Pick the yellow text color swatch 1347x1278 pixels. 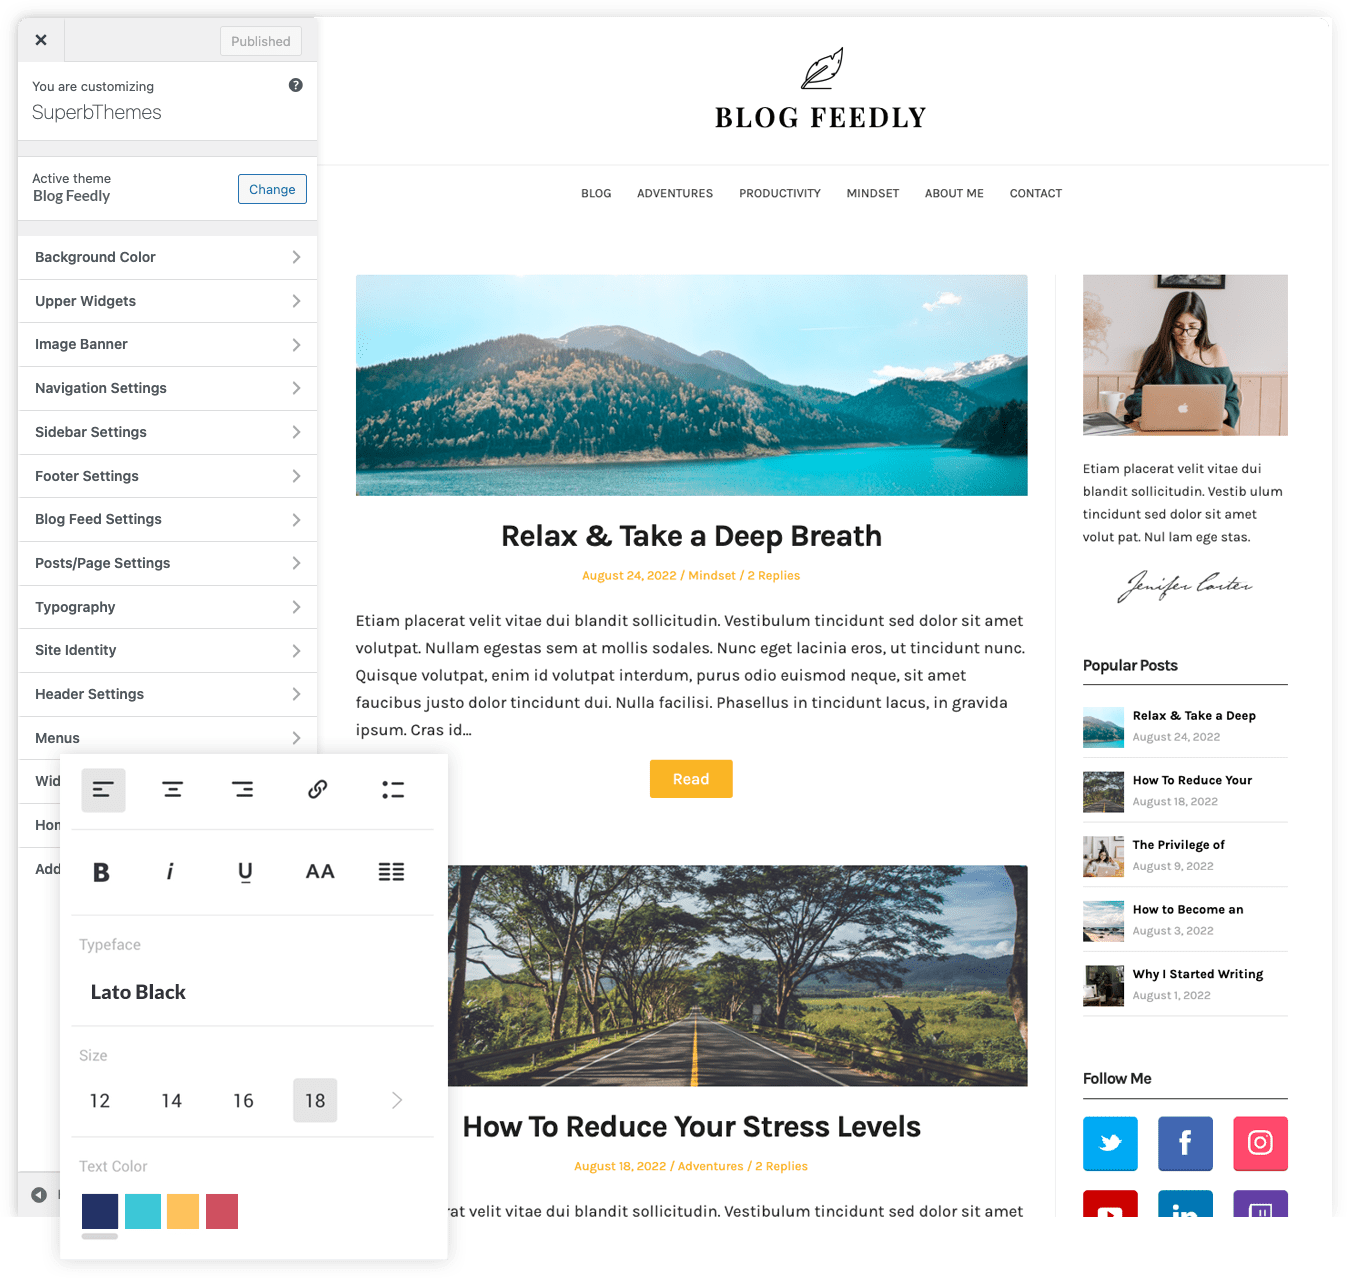click(x=183, y=1211)
